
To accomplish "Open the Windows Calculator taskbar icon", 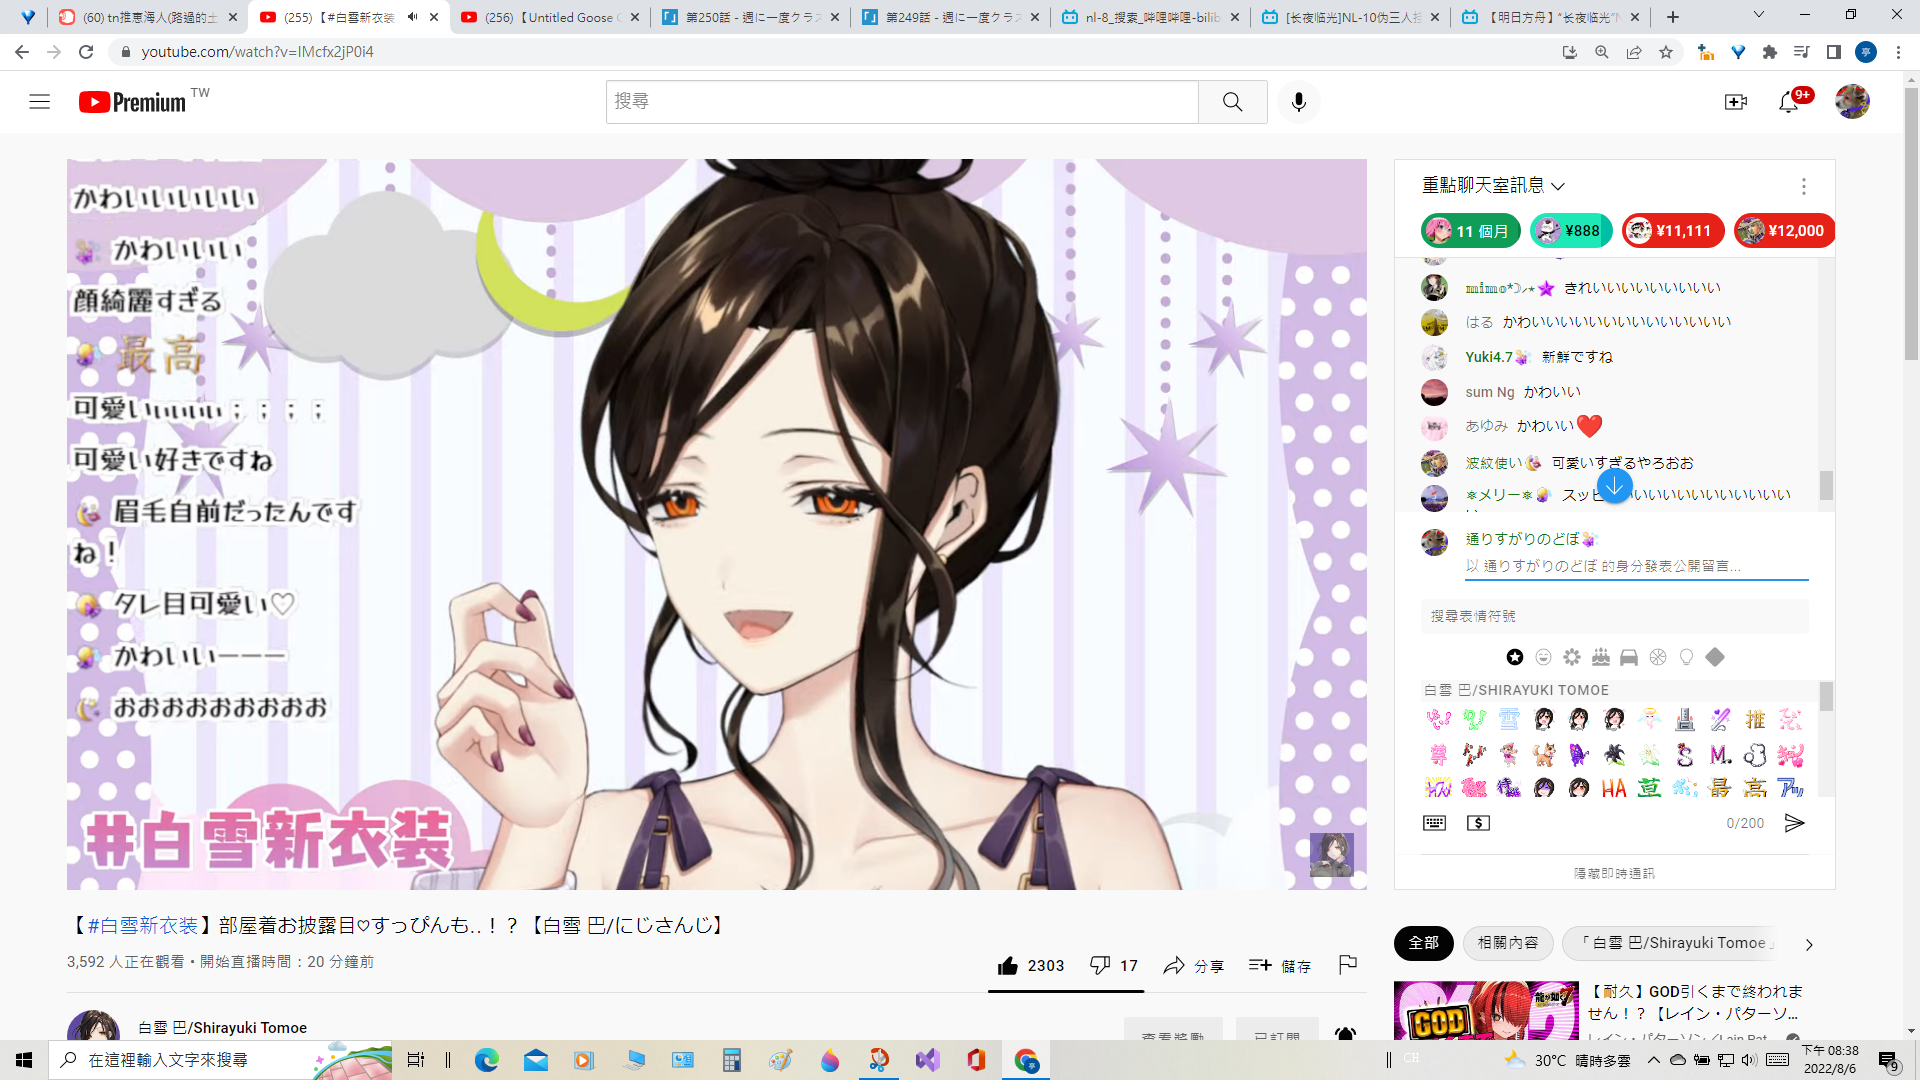I will point(731,1060).
